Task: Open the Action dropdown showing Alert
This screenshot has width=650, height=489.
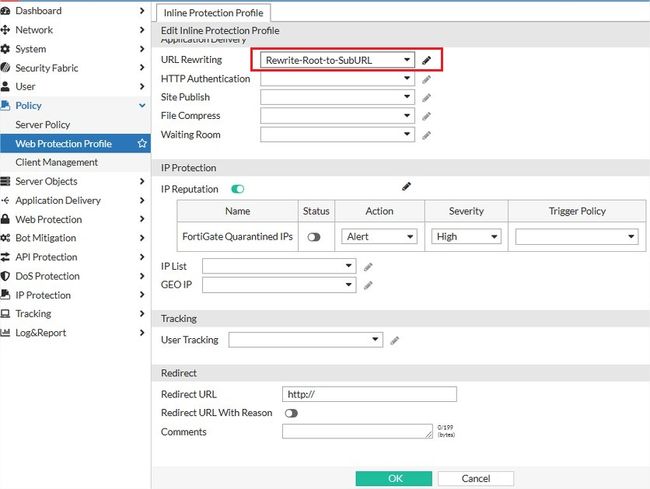Action: (379, 237)
